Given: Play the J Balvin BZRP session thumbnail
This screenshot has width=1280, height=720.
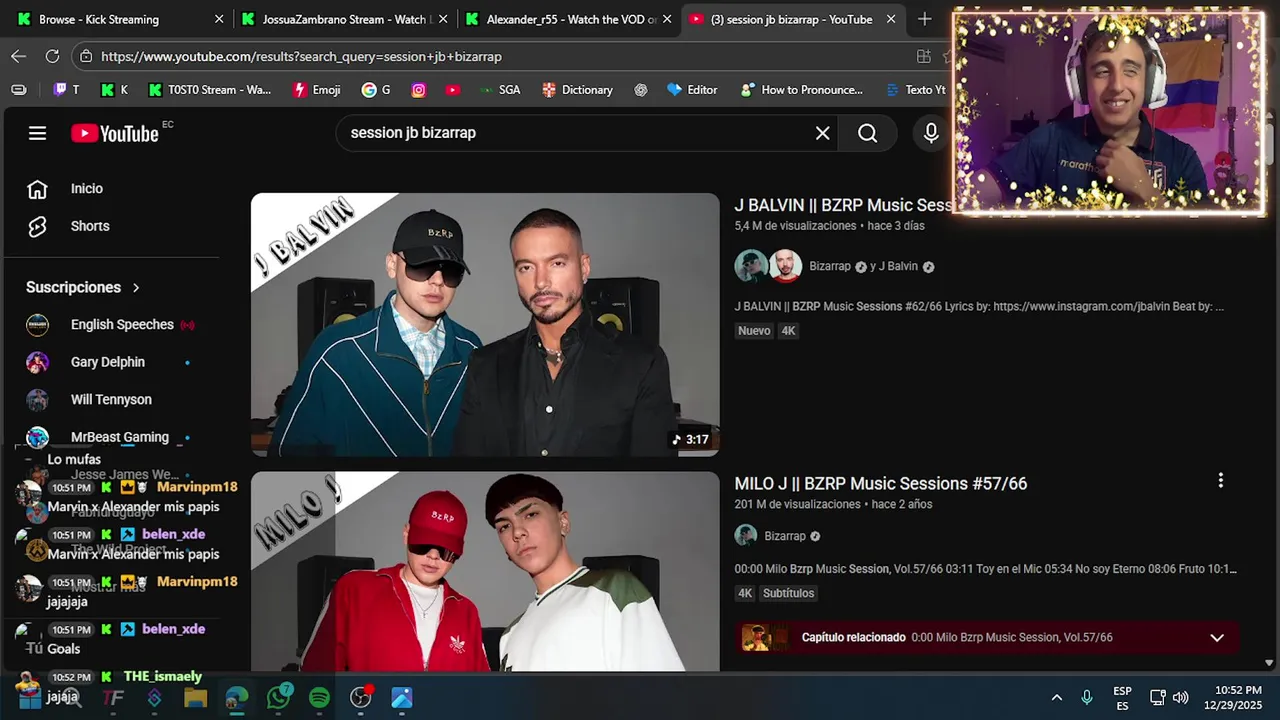Looking at the screenshot, I should point(485,325).
